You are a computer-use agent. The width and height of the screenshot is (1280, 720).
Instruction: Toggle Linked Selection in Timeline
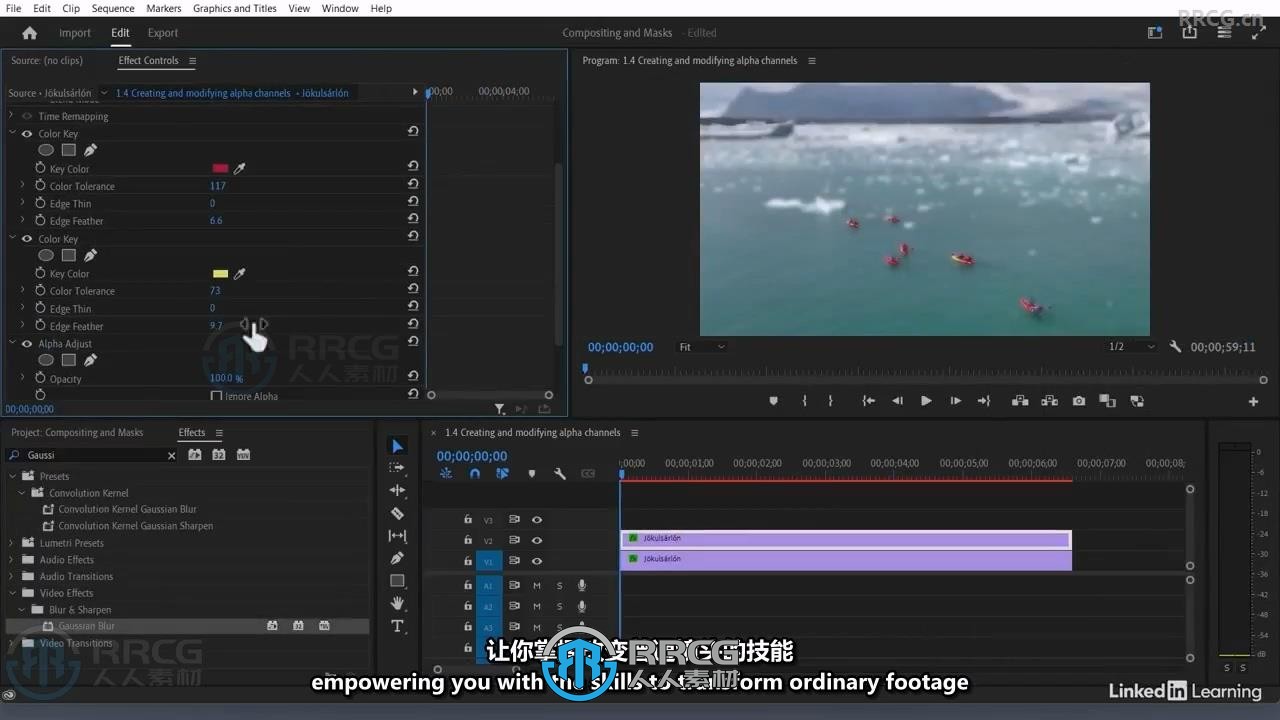(x=502, y=474)
